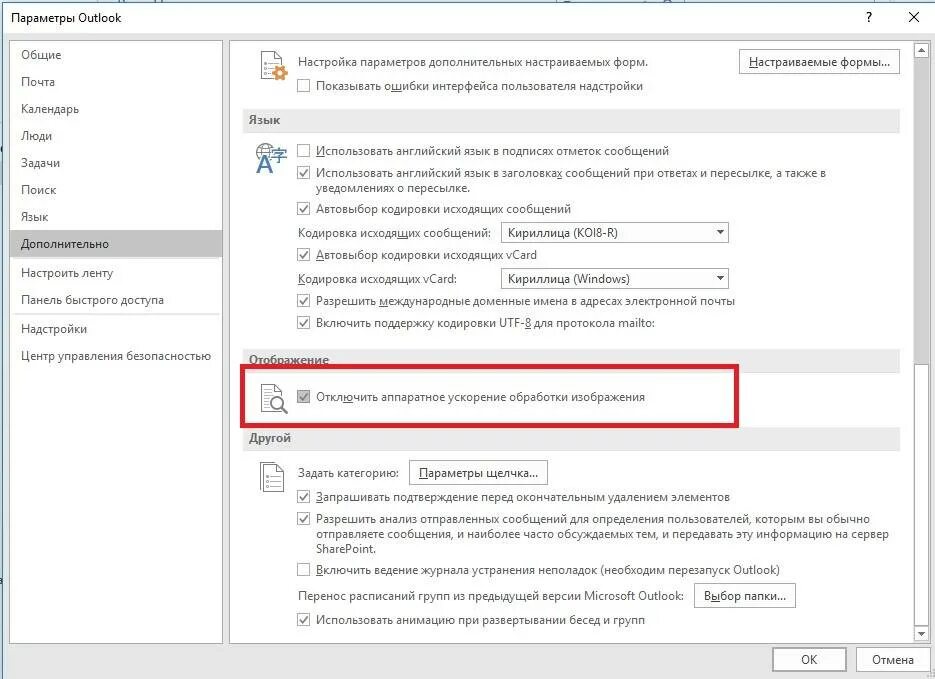935x679 pixels.
Task: Uncheck английский язык в заголовках сообщений
Action: tap(304, 173)
